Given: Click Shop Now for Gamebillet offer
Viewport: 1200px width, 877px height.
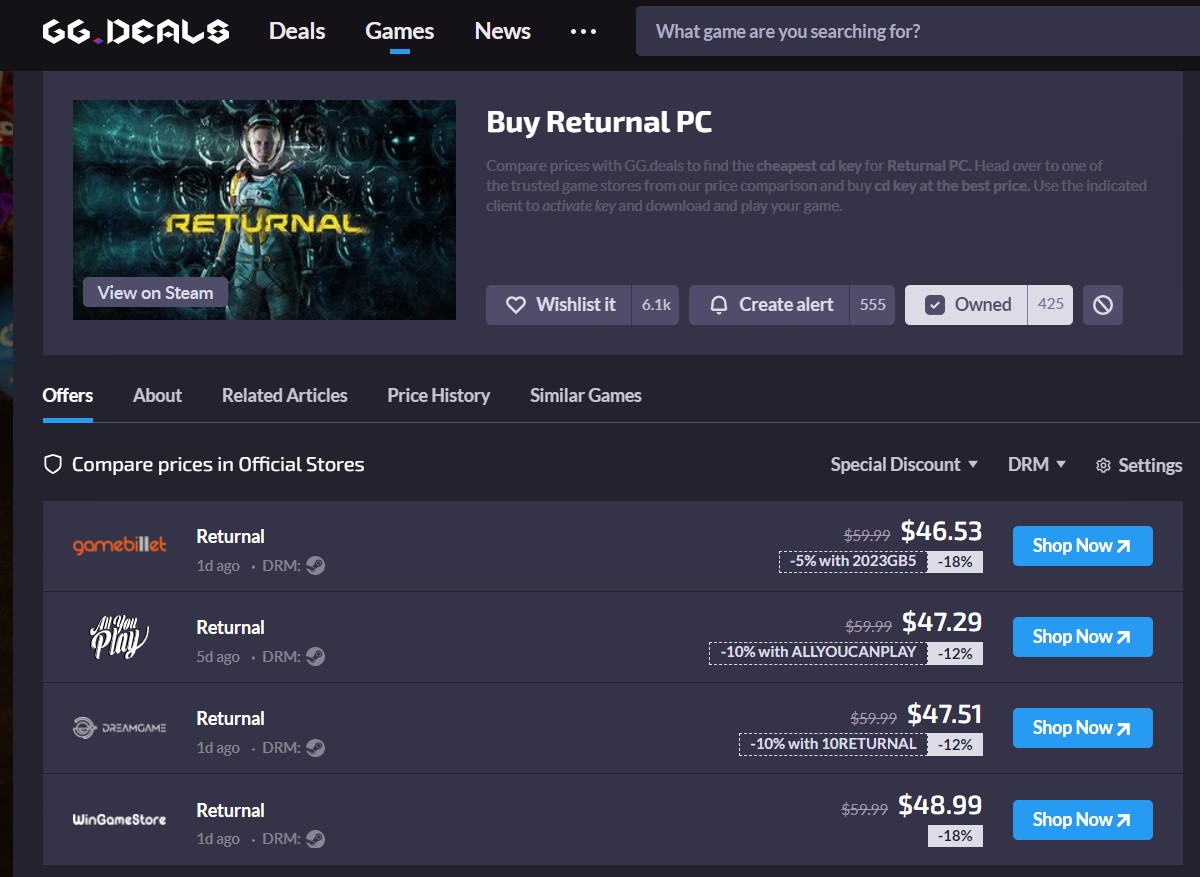Looking at the screenshot, I should tap(1082, 546).
